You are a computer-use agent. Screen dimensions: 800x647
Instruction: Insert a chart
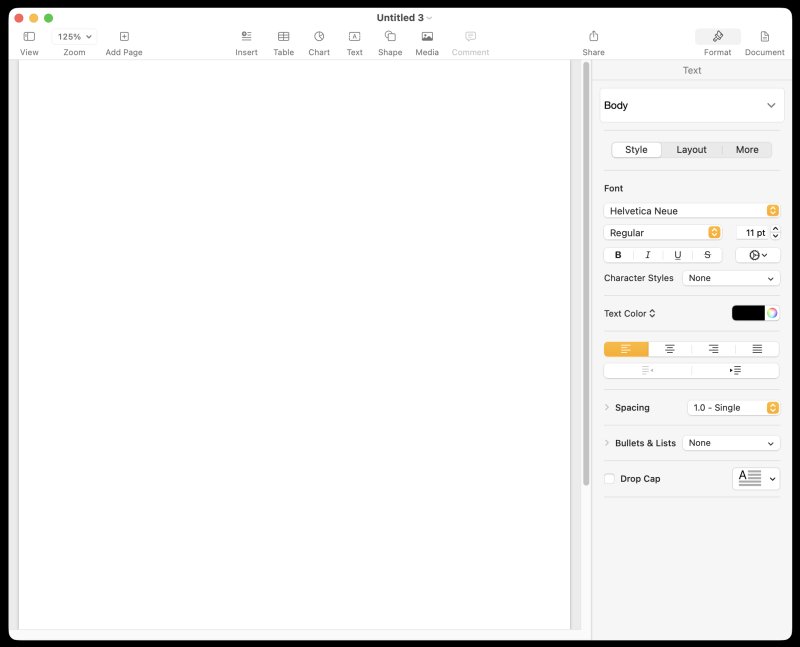click(318, 37)
